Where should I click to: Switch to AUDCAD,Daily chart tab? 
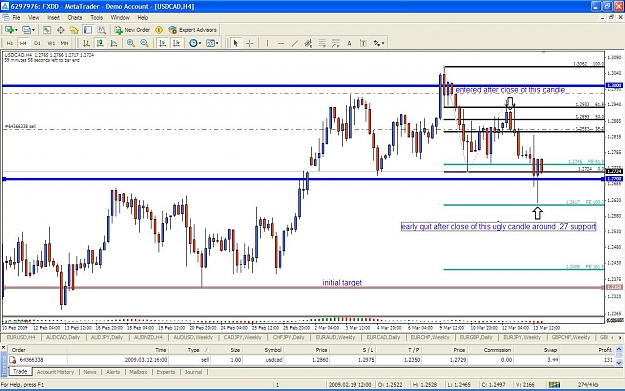[x=63, y=337]
